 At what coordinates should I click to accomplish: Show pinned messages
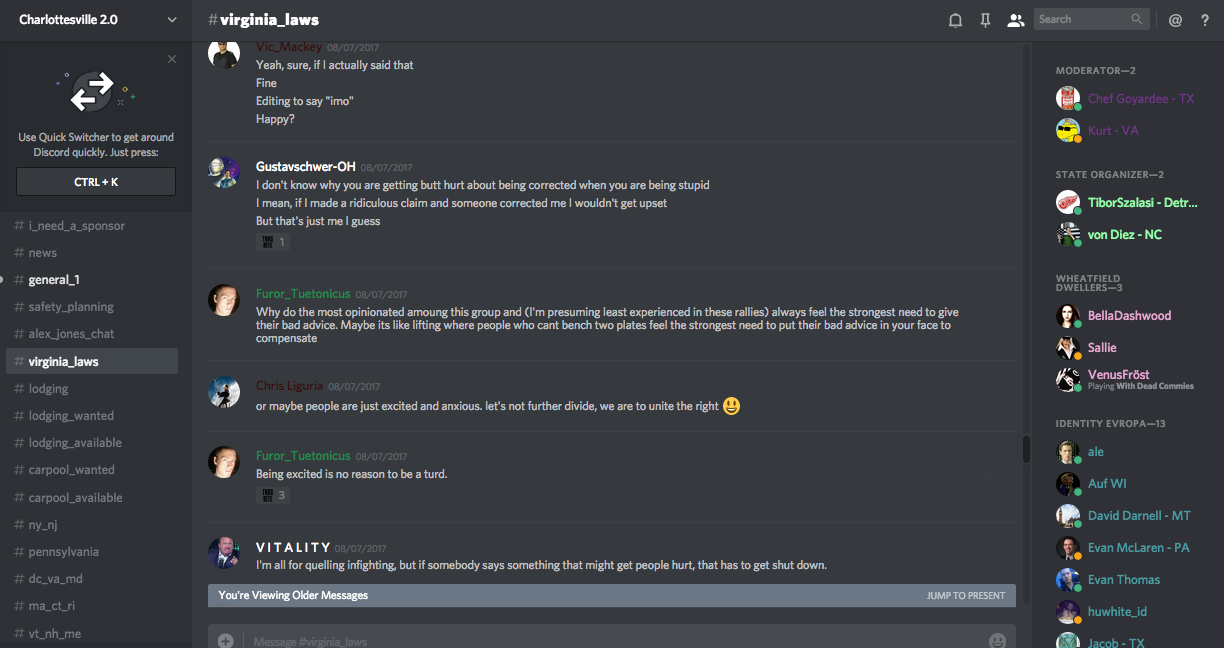click(x=985, y=20)
